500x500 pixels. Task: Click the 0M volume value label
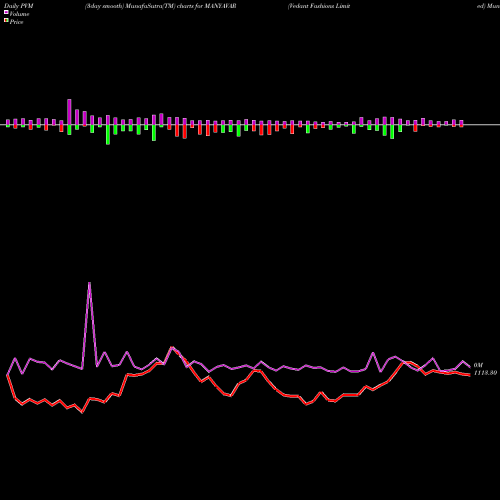tap(478, 365)
